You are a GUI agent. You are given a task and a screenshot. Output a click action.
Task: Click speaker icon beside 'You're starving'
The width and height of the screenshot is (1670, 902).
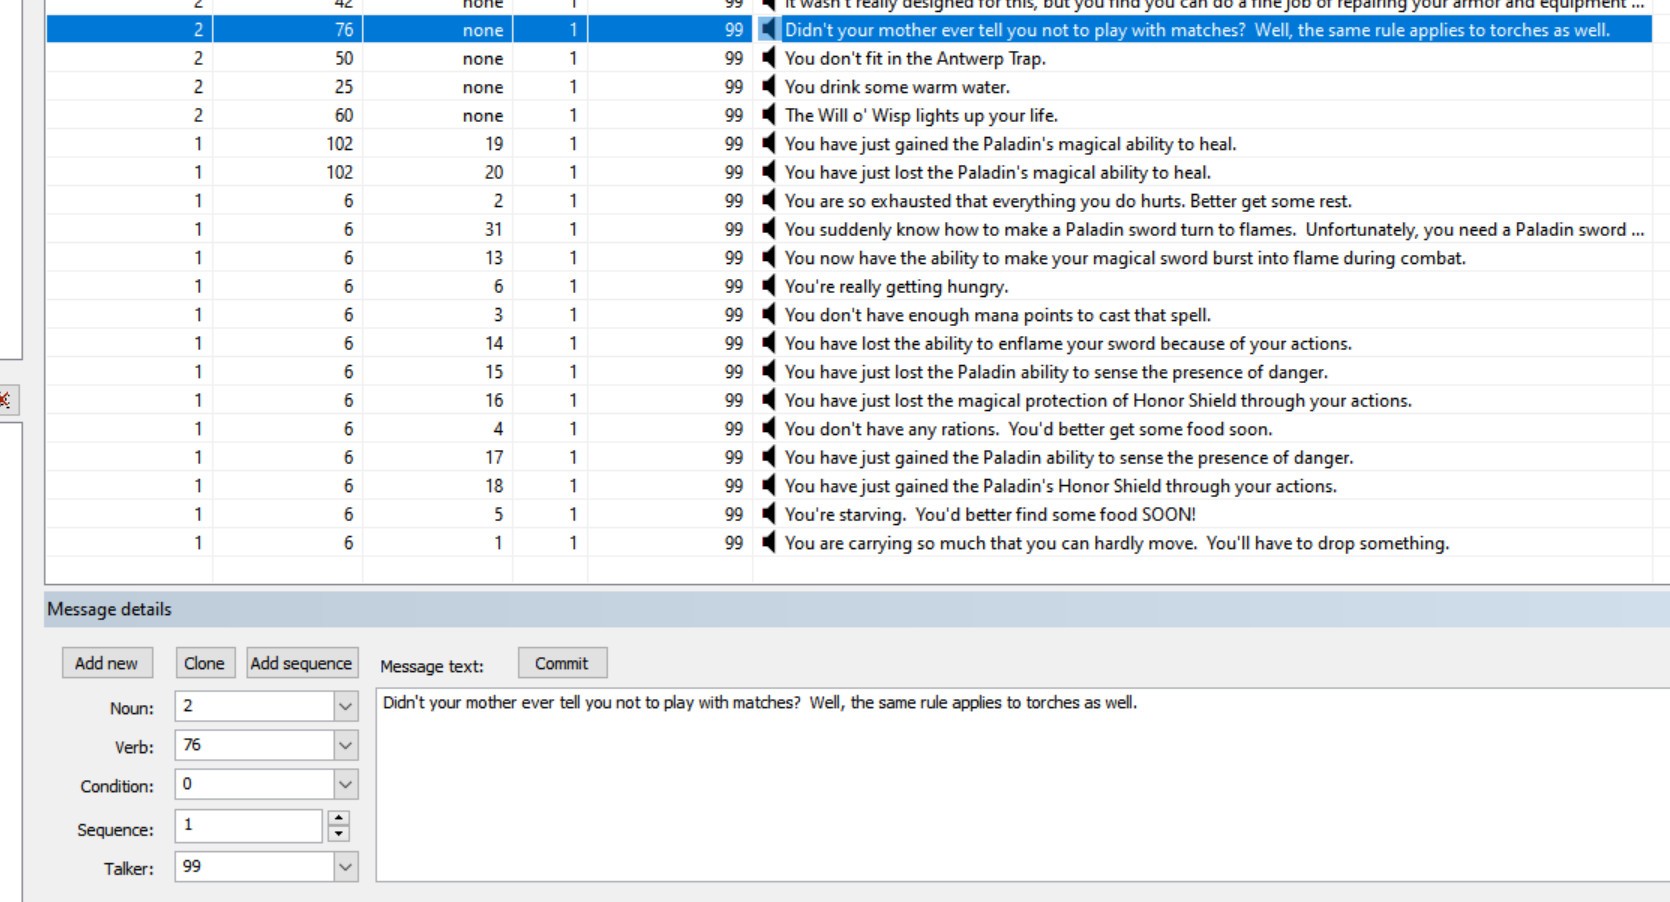click(x=768, y=514)
